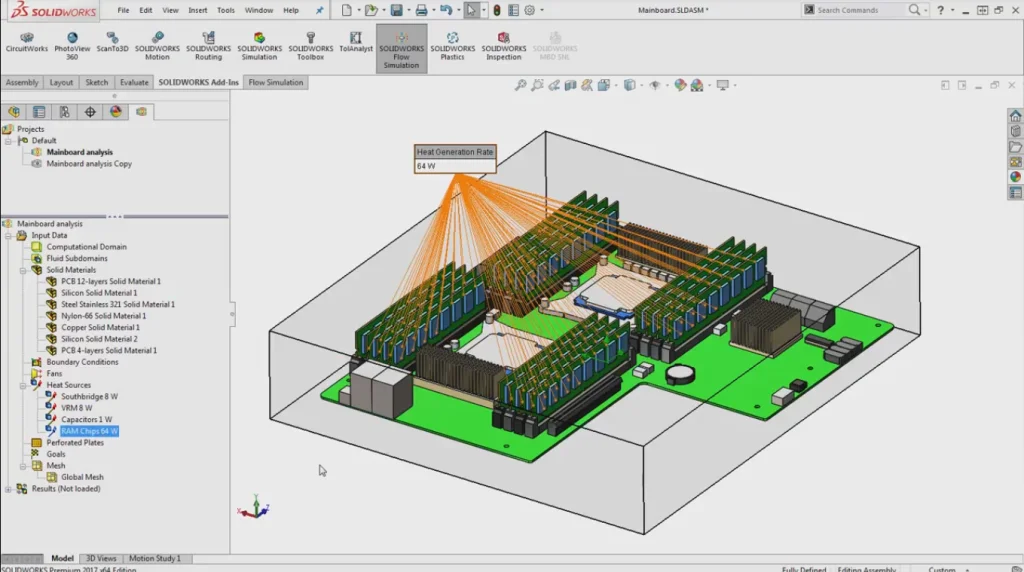Collapse the Heat Sources node
Image resolution: width=1024 pixels, height=572 pixels.
tap(23, 385)
